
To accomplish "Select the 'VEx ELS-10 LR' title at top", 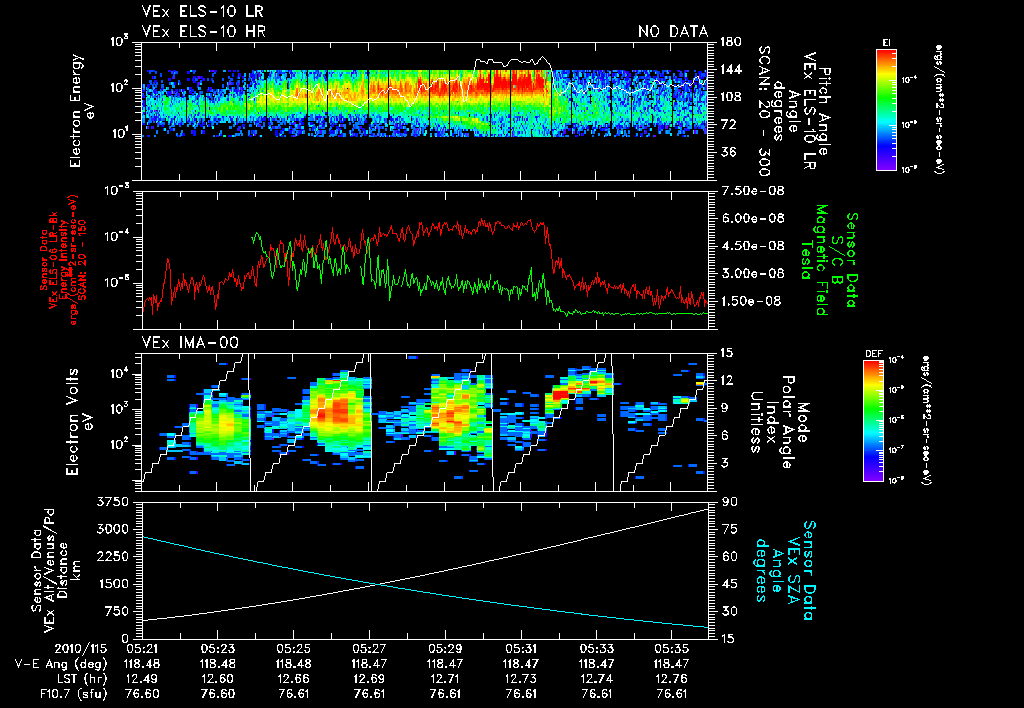I will (x=202, y=11).
